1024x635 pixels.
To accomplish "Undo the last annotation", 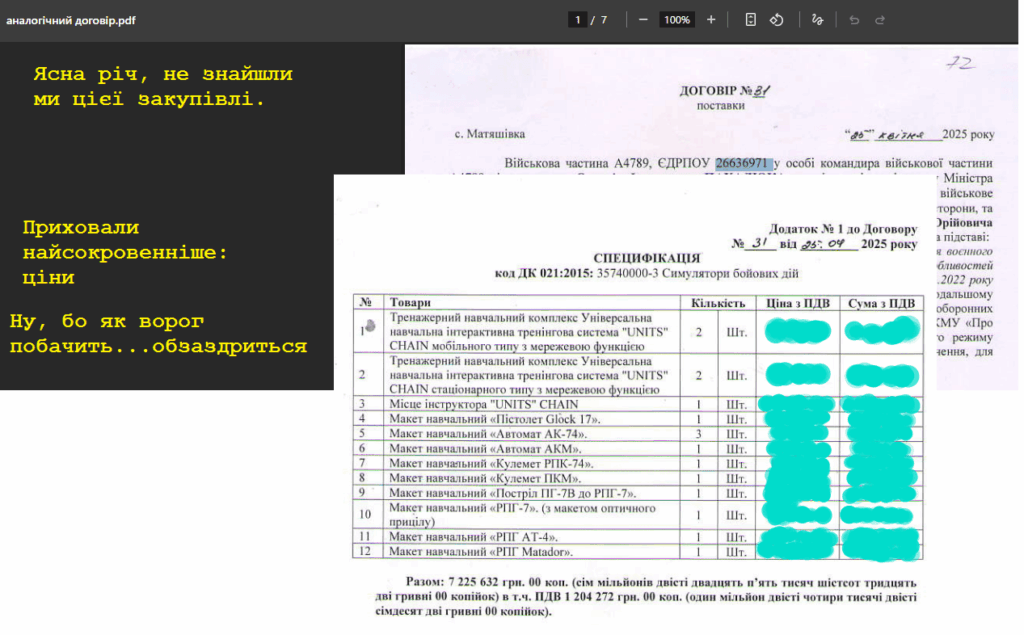I will [854, 20].
